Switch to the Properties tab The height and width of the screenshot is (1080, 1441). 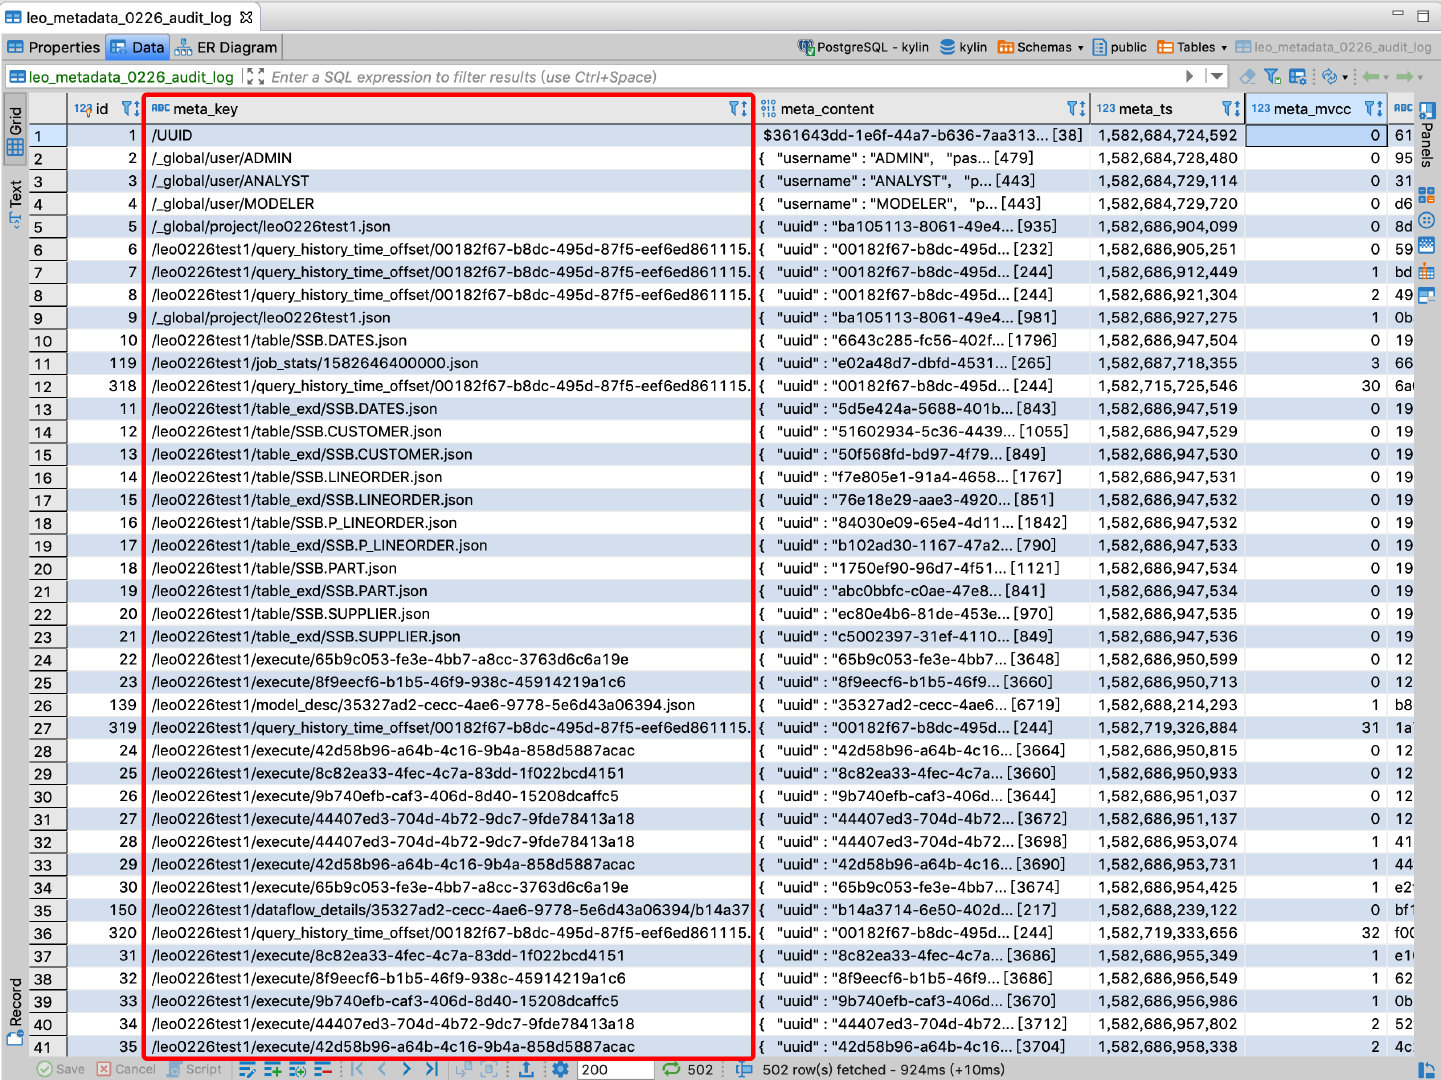[x=54, y=47]
